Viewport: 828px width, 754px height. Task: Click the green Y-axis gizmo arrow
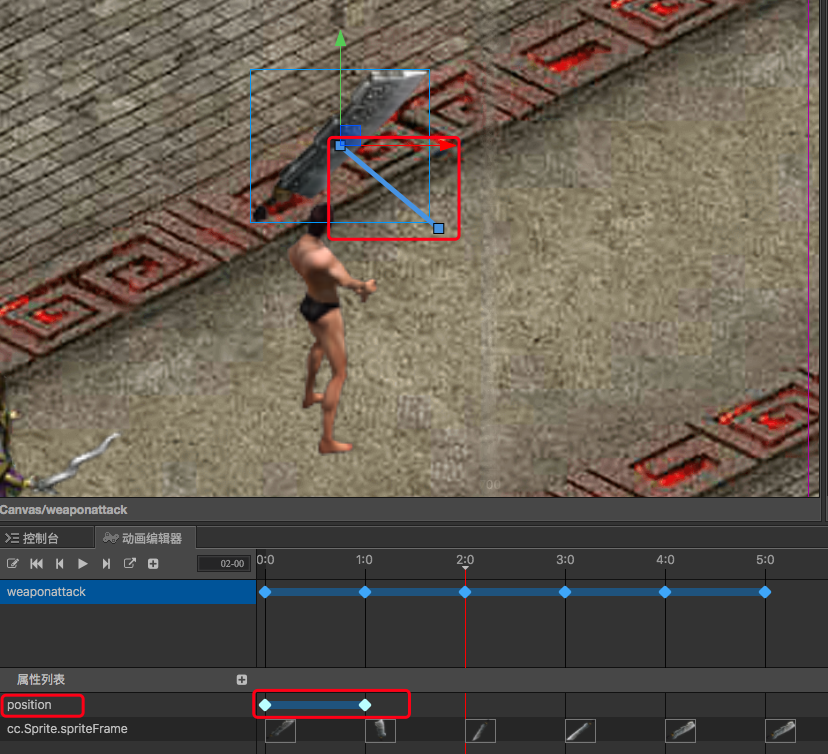pos(341,38)
